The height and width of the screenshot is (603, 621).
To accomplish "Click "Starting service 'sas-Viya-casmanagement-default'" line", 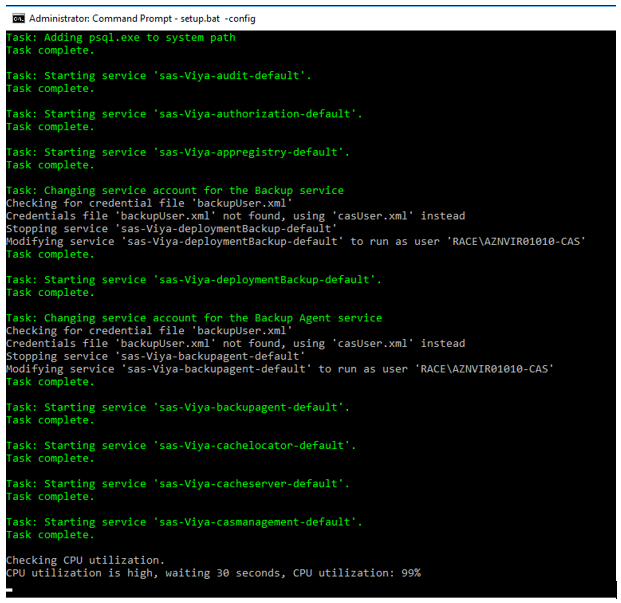I will tap(184, 522).
